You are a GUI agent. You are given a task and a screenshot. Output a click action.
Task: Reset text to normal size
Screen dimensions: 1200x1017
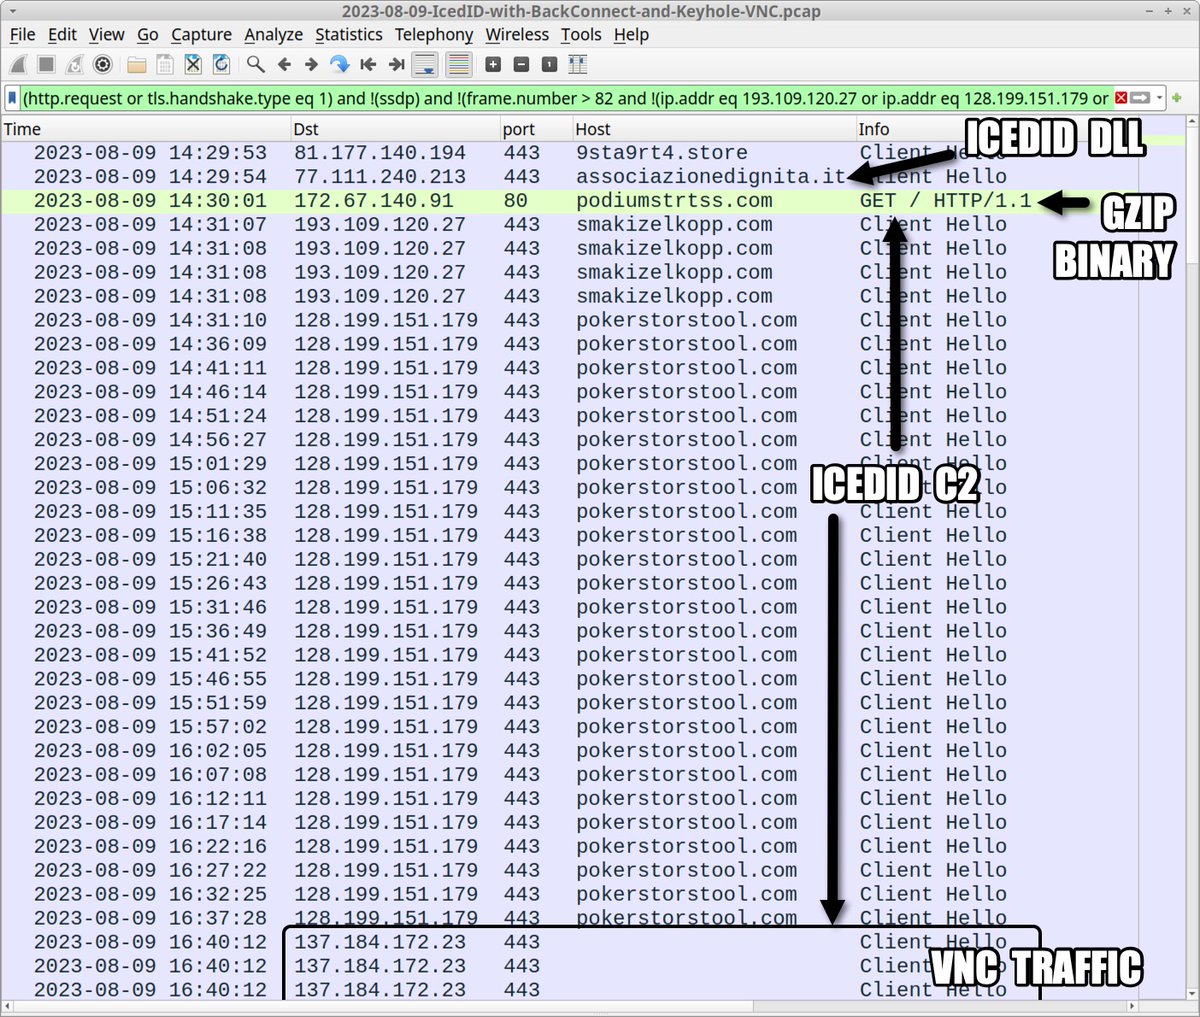549,65
